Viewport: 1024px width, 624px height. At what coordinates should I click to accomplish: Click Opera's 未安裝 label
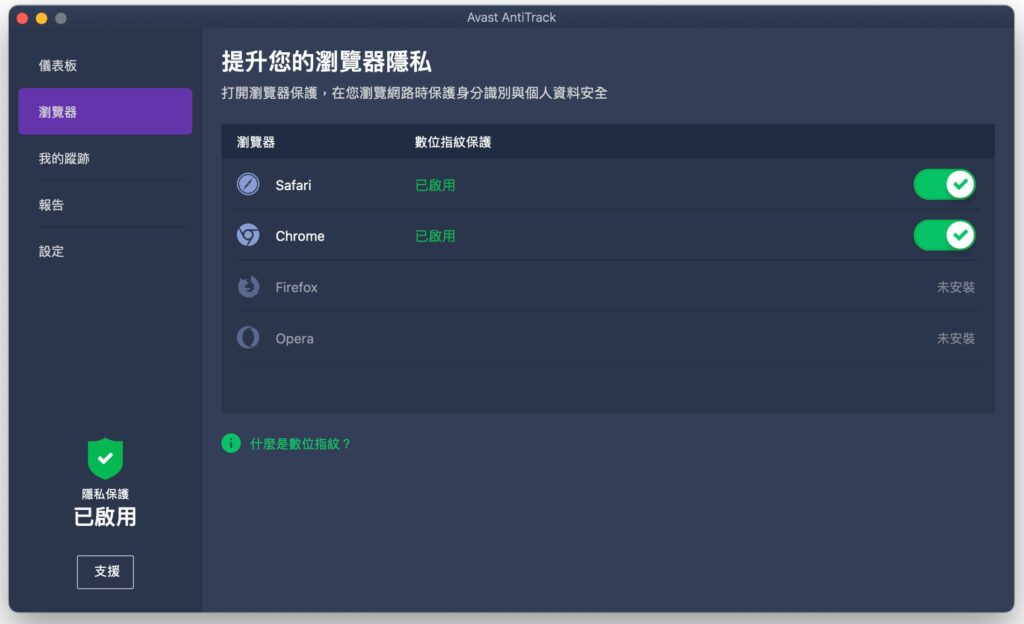(955, 338)
